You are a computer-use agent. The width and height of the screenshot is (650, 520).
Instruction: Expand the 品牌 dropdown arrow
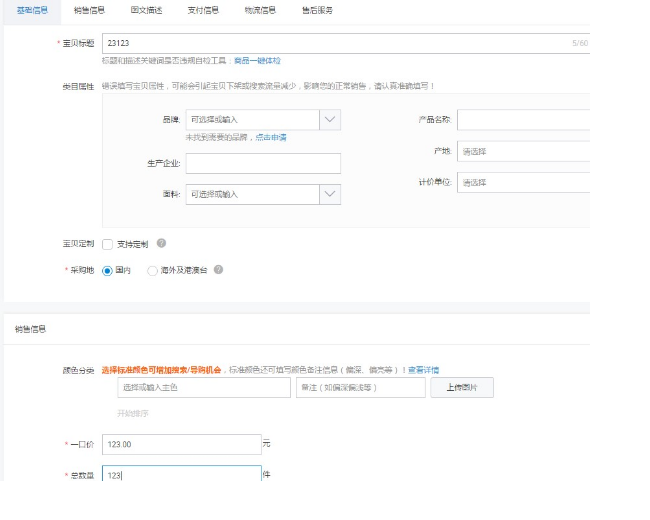point(330,120)
